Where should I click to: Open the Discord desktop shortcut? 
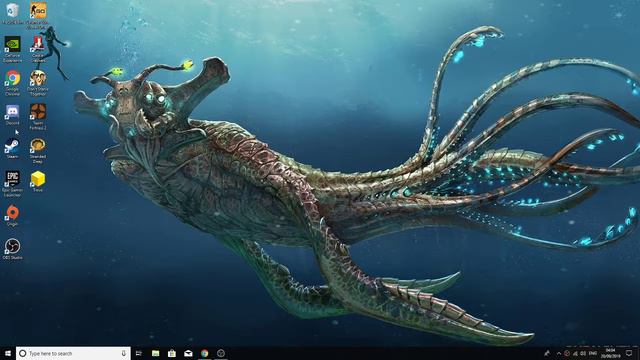[x=12, y=114]
